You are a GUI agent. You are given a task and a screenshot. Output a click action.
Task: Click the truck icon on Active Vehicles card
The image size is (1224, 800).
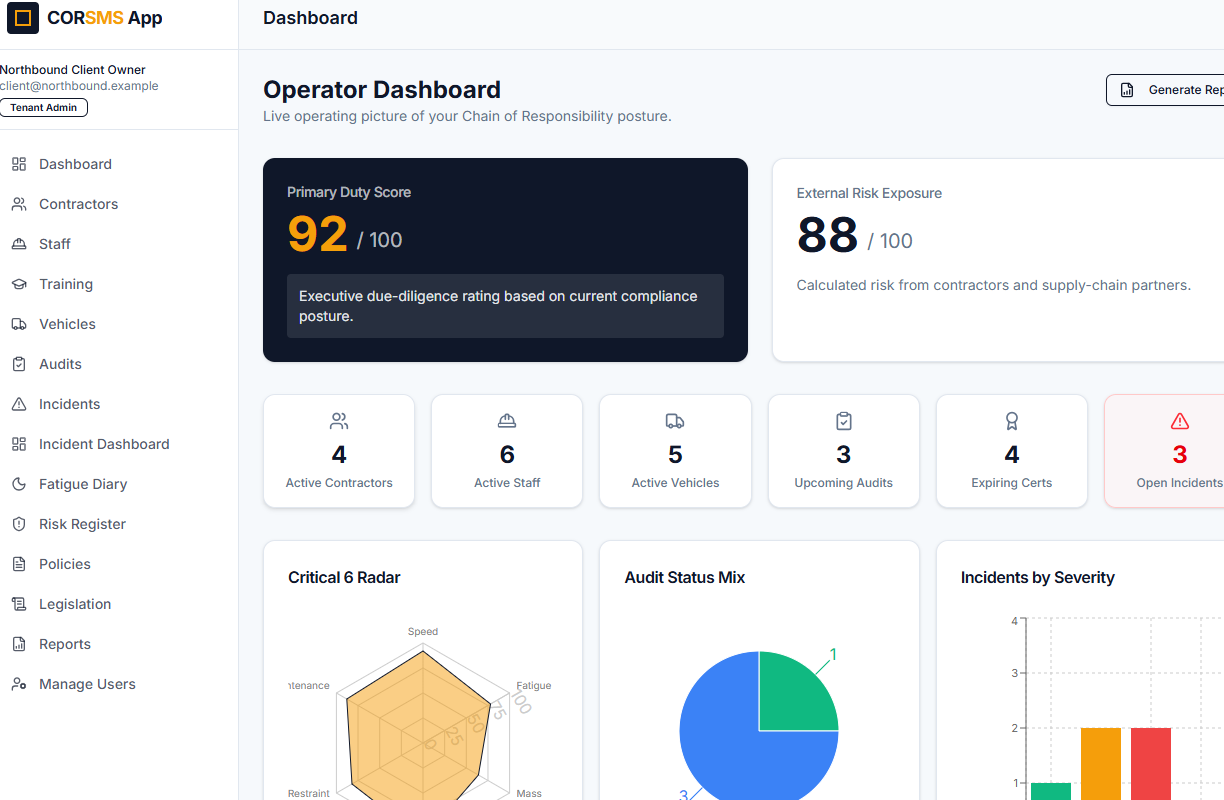pyautogui.click(x=675, y=421)
